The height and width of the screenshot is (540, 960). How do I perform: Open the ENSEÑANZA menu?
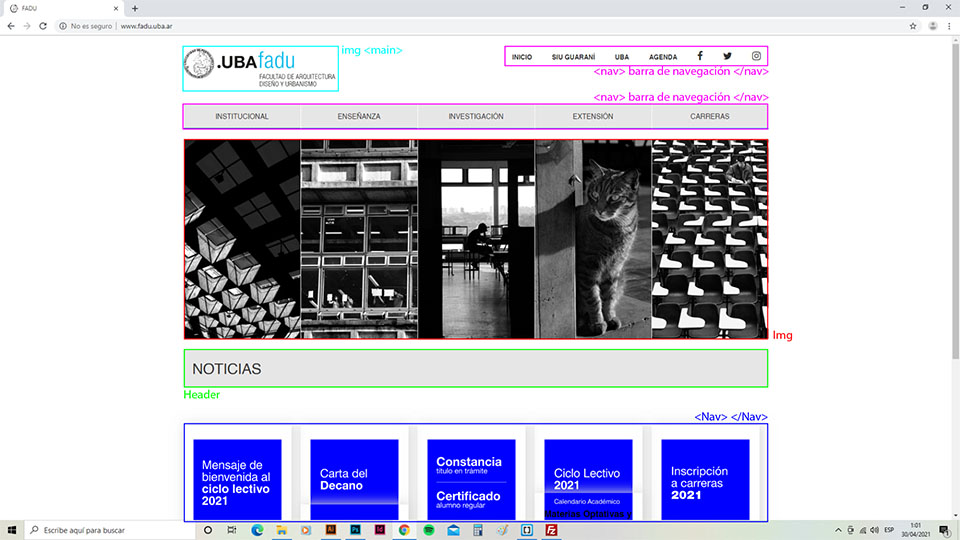coord(359,116)
